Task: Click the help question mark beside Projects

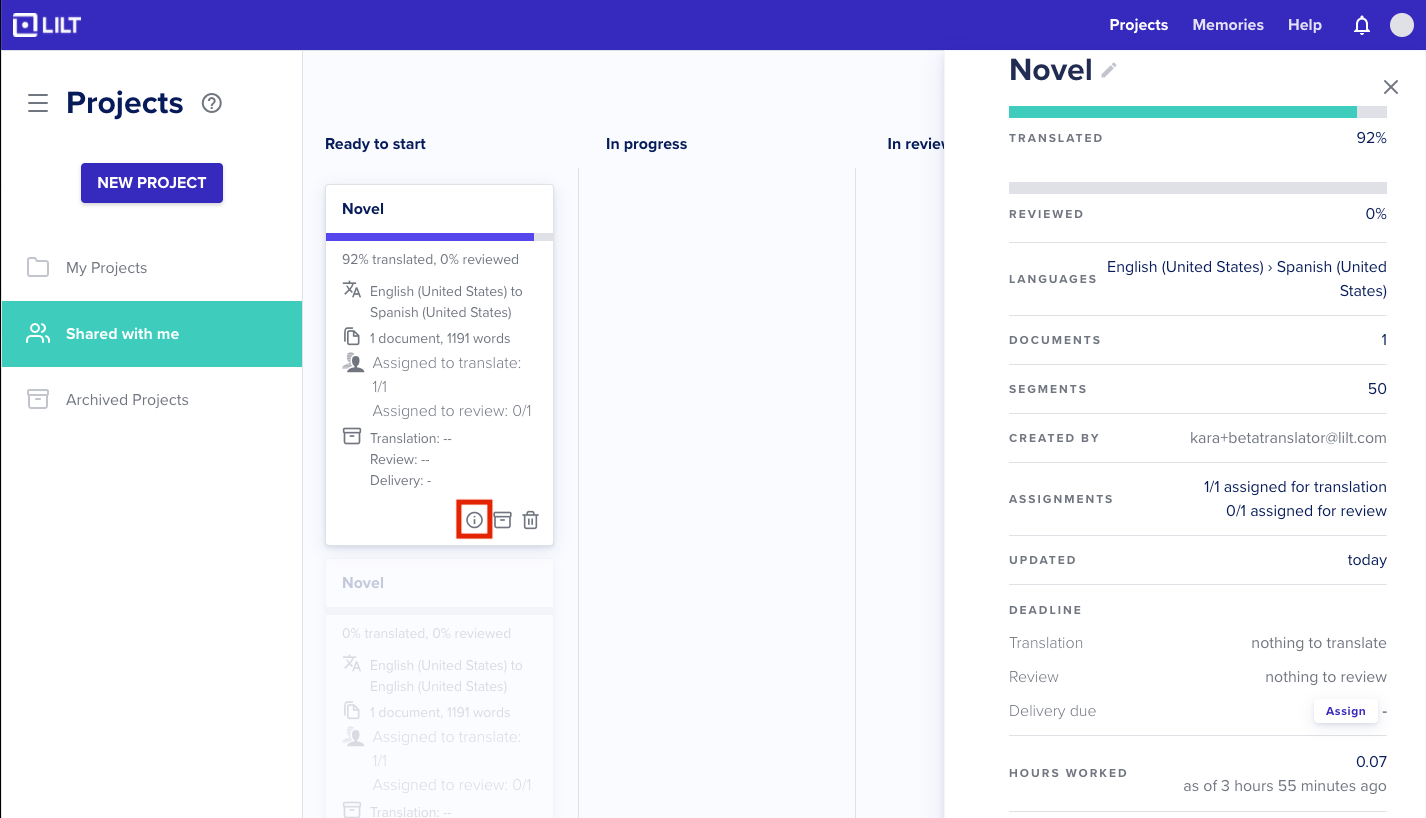Action: 211,103
